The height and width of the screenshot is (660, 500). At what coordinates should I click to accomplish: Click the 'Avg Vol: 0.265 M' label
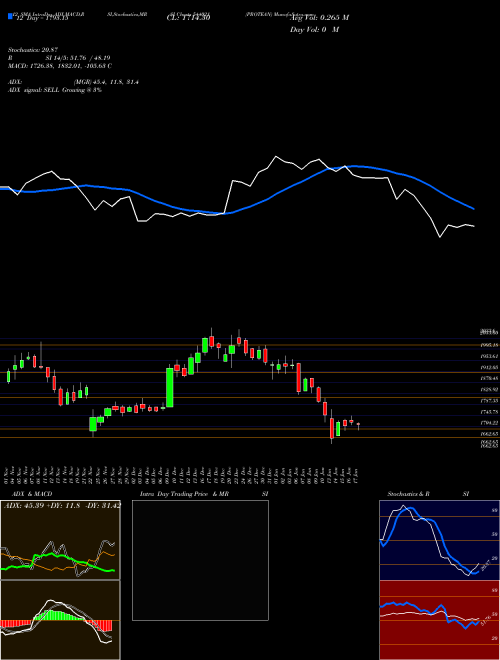click(319, 18)
